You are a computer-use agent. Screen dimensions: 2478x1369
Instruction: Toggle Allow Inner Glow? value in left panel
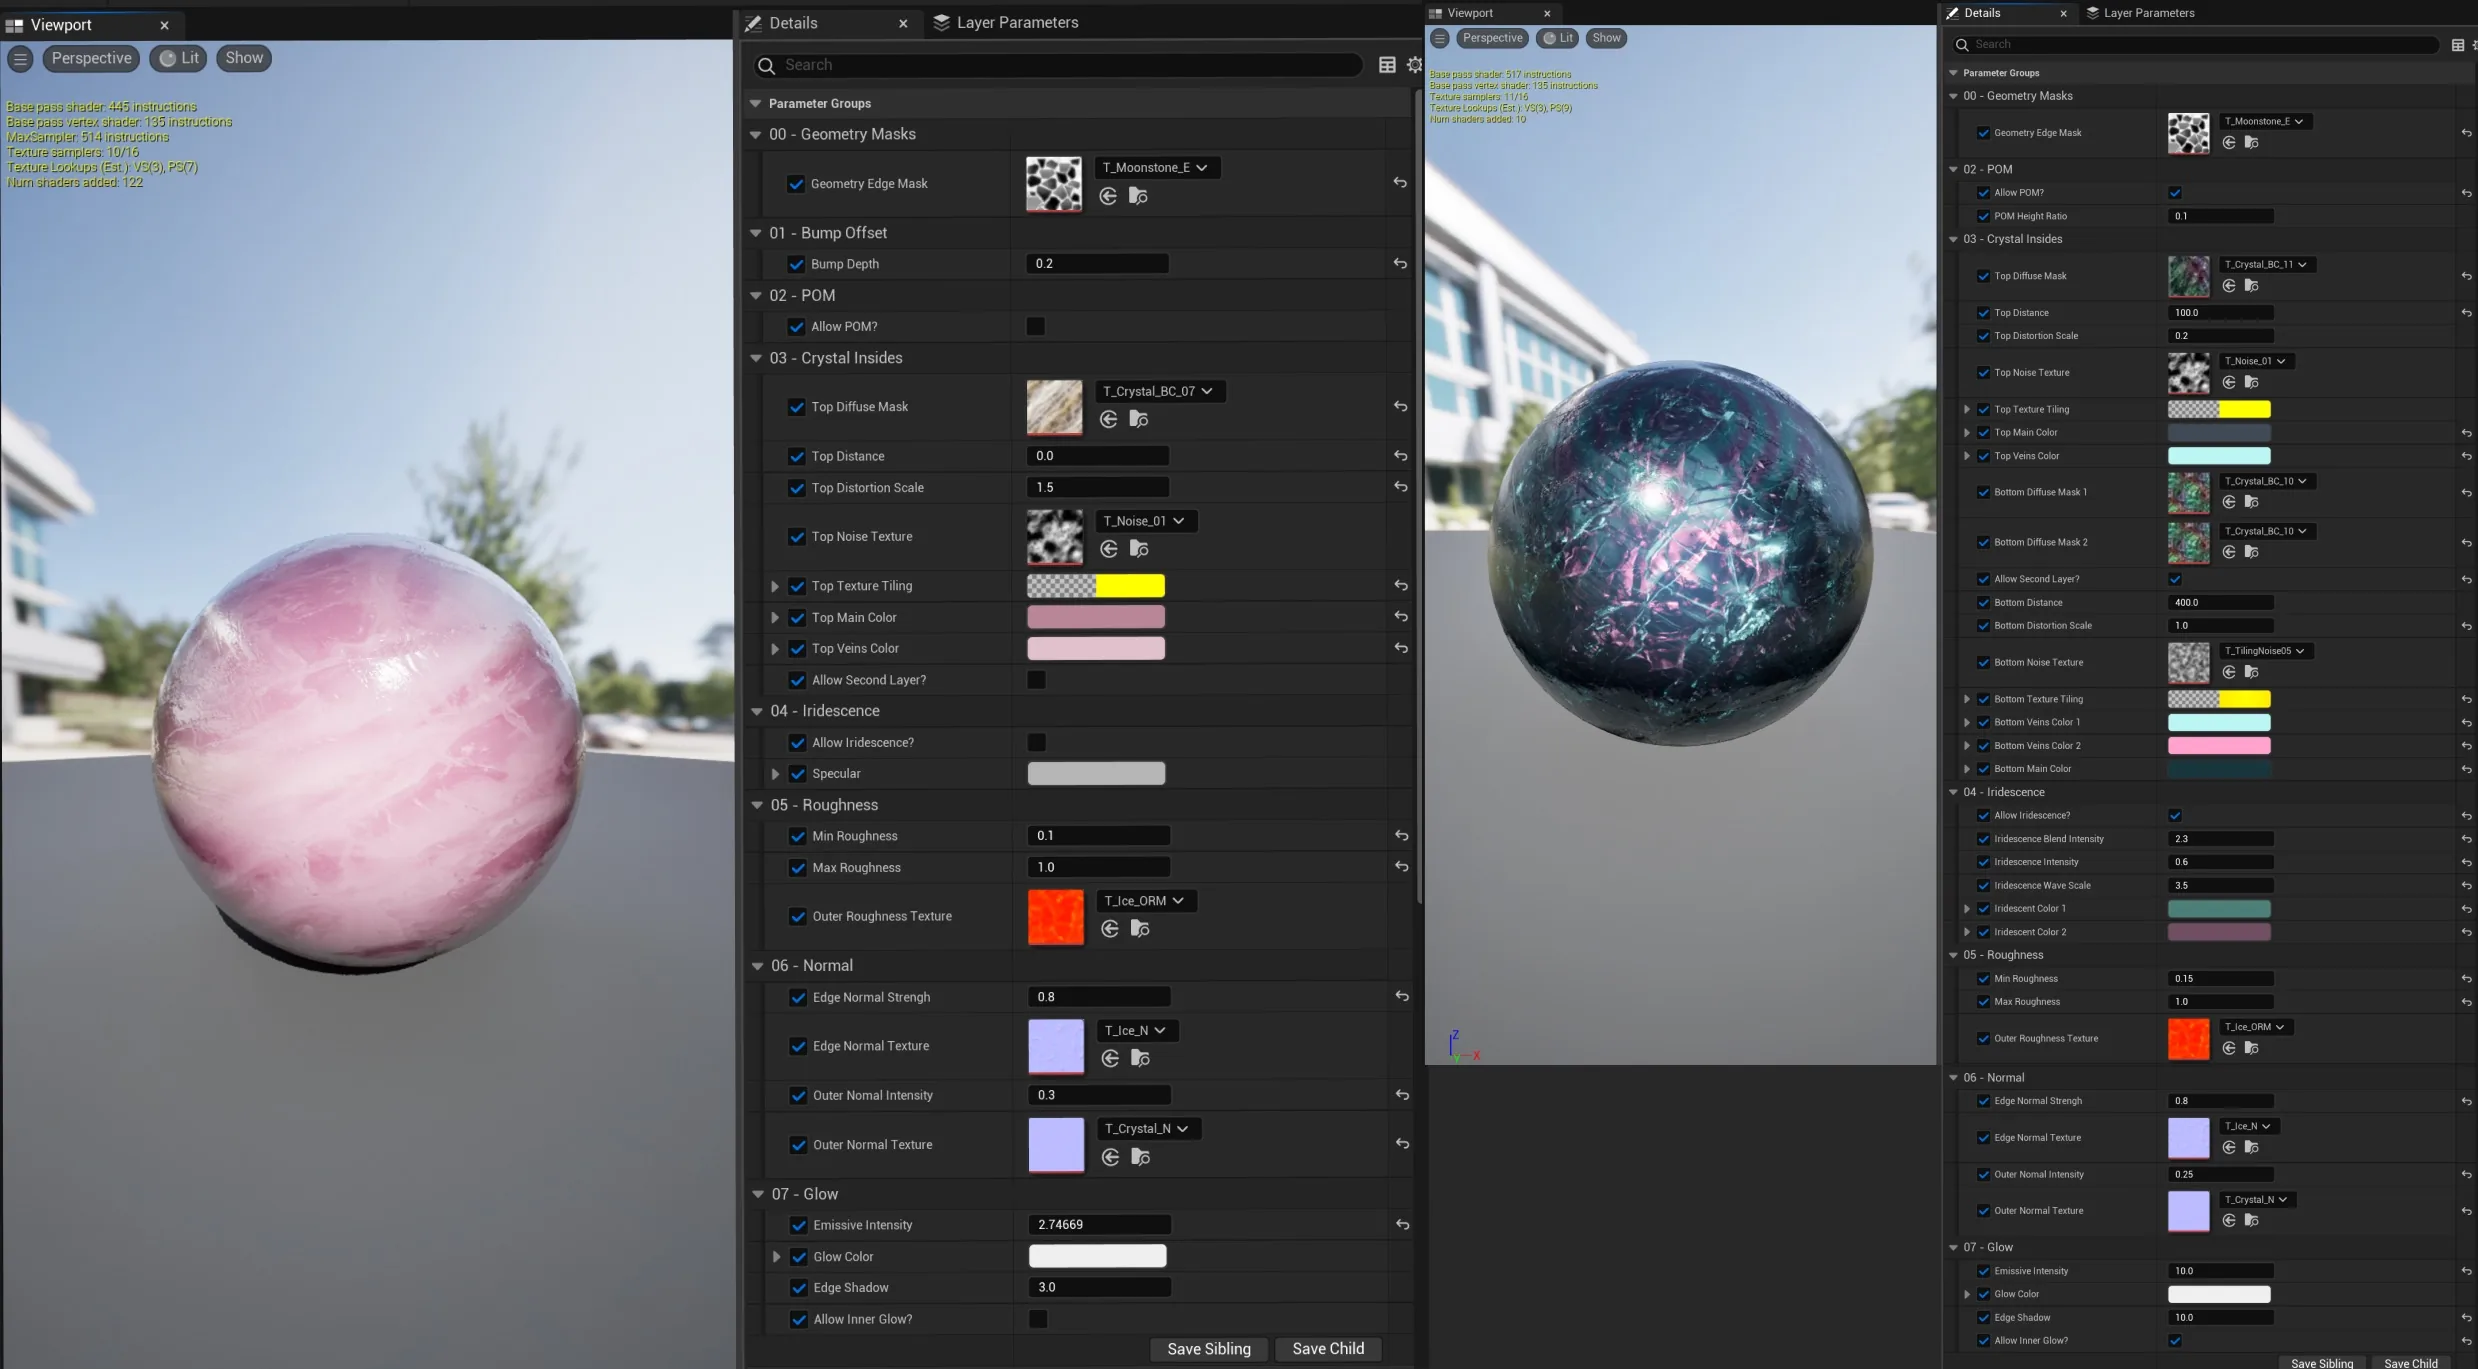[1039, 1320]
